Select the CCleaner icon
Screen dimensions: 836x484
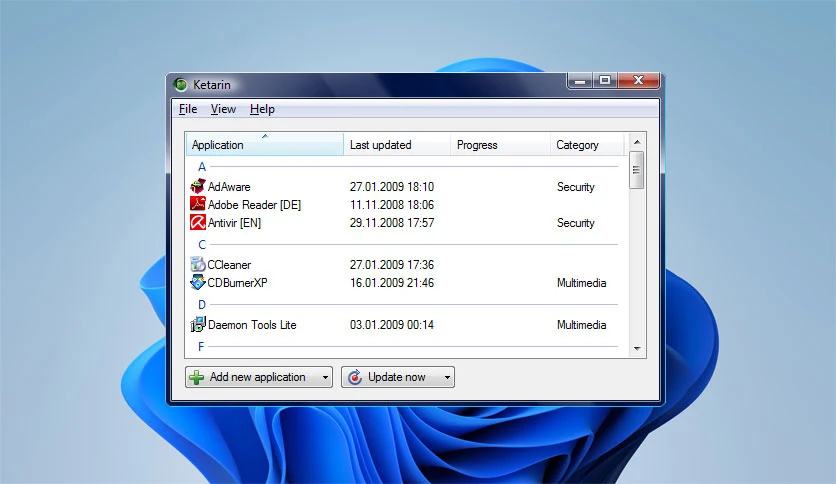[198, 264]
